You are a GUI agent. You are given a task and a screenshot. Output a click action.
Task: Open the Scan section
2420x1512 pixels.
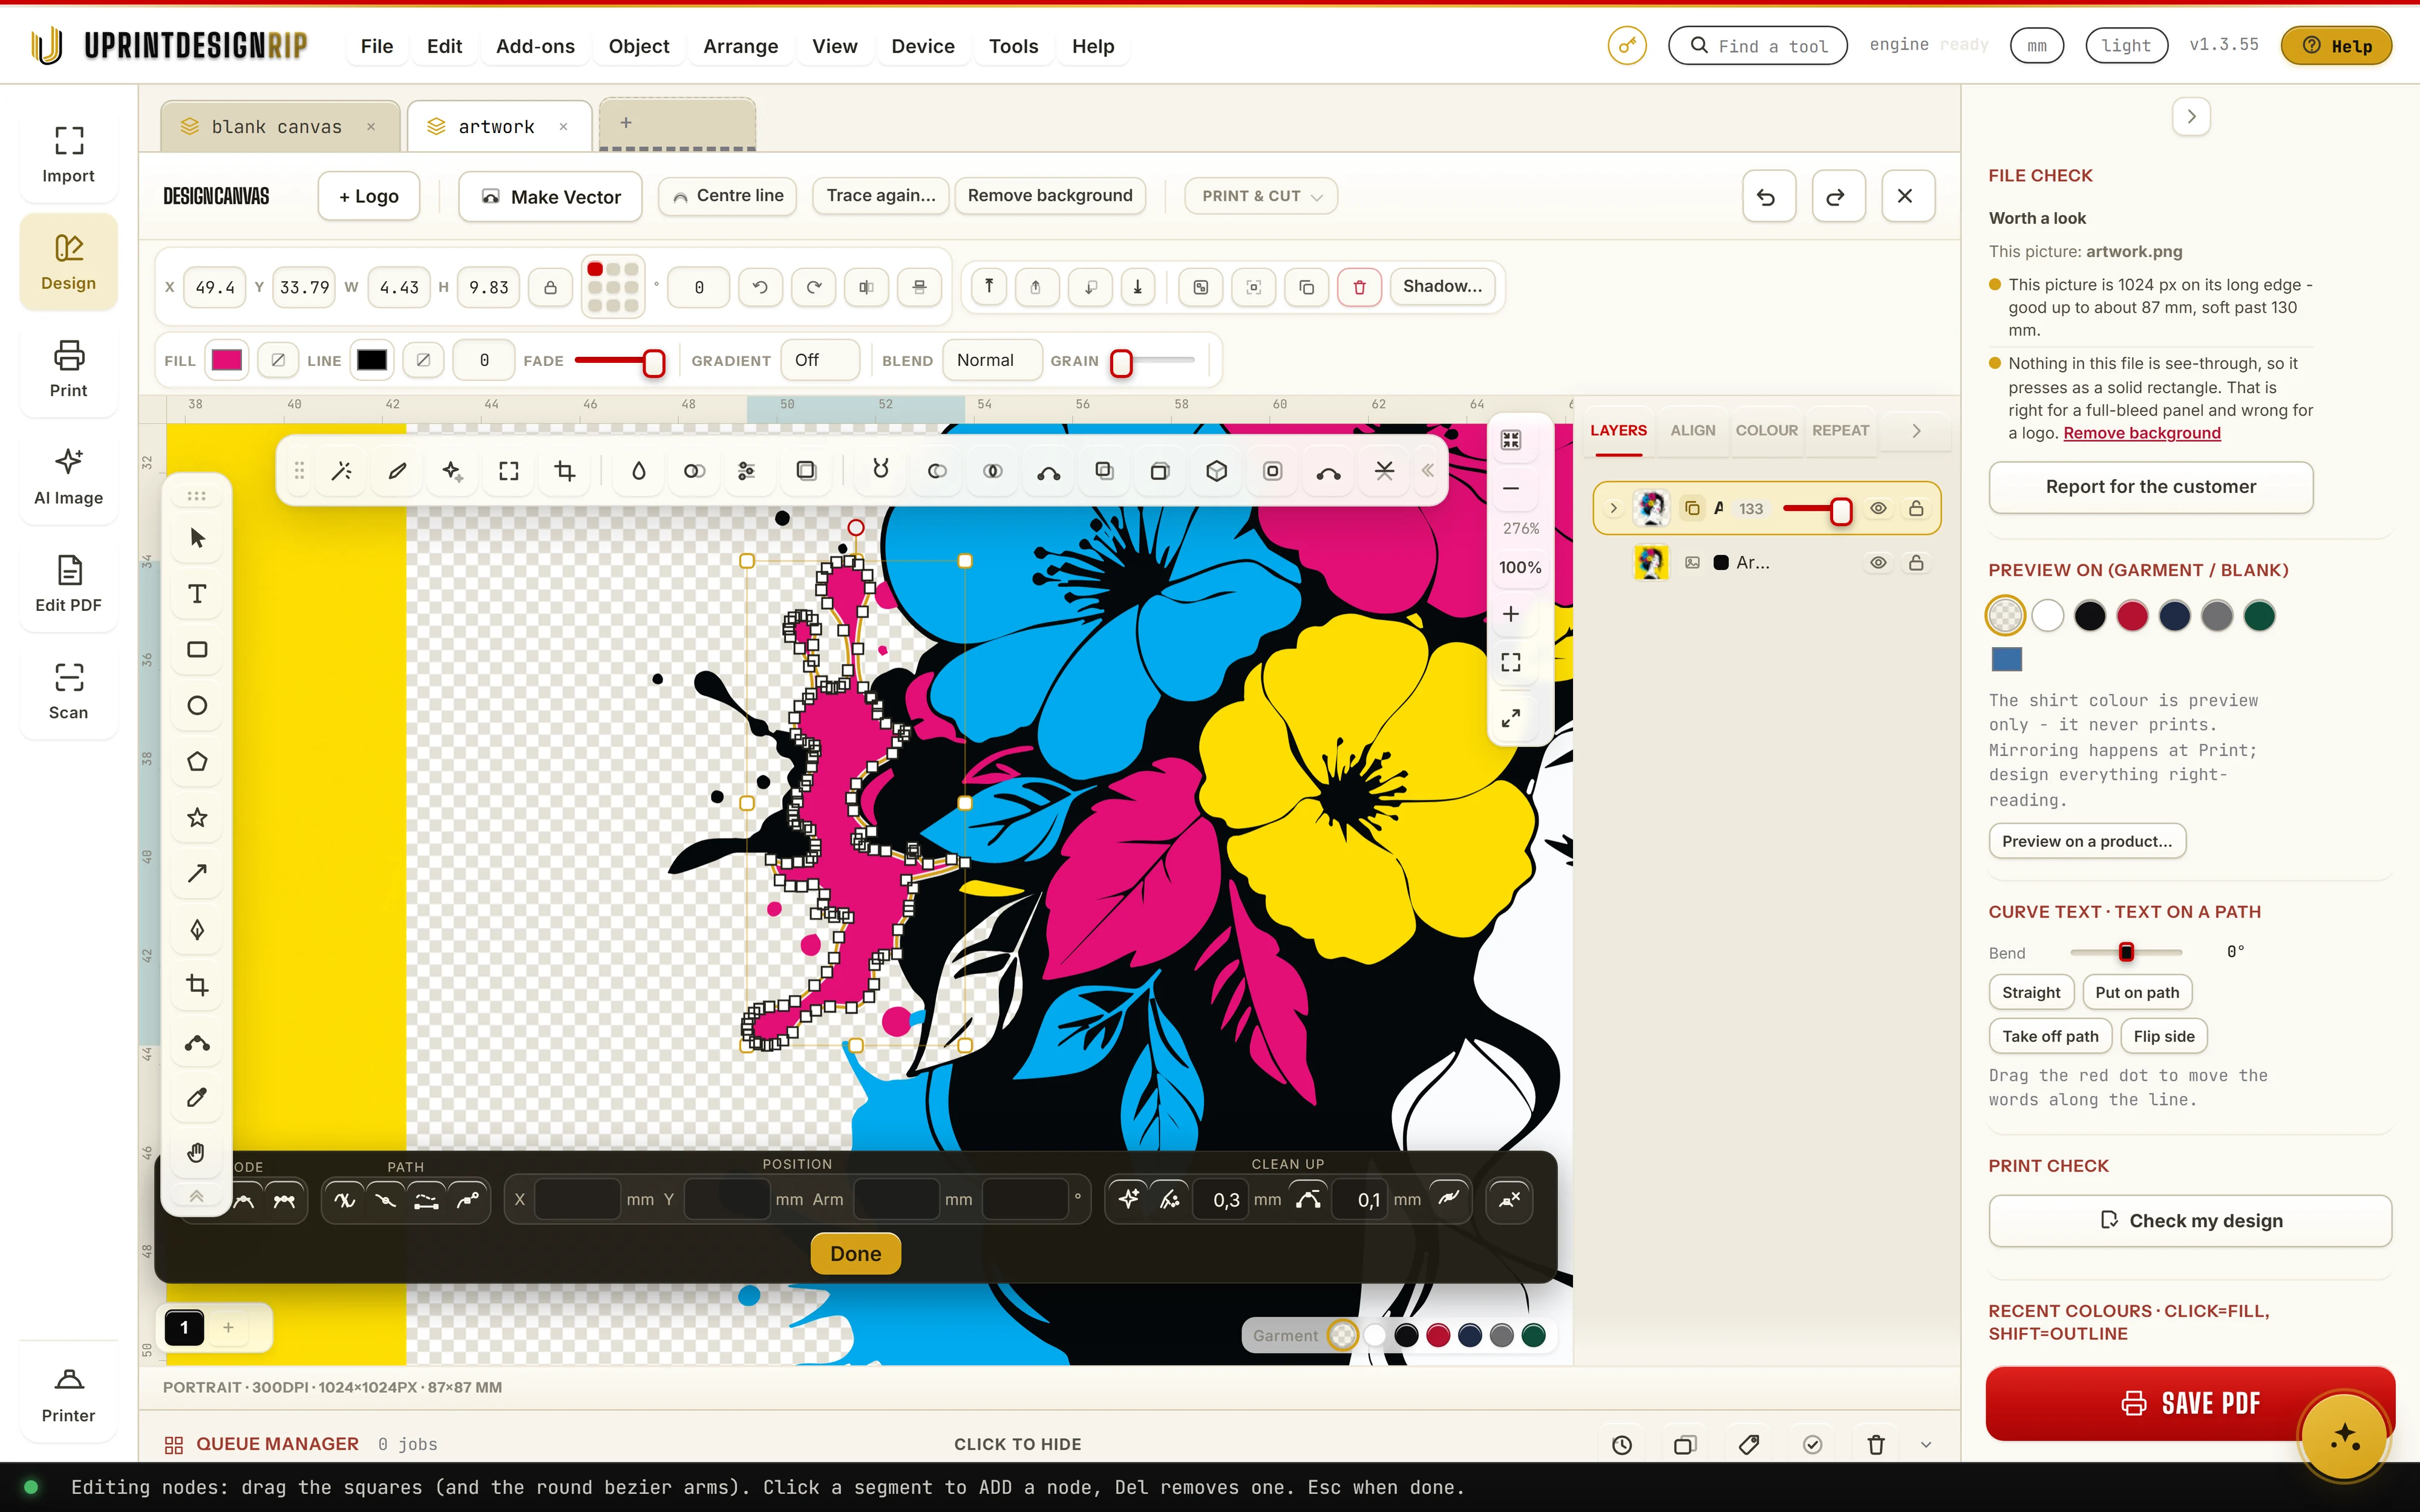point(68,691)
